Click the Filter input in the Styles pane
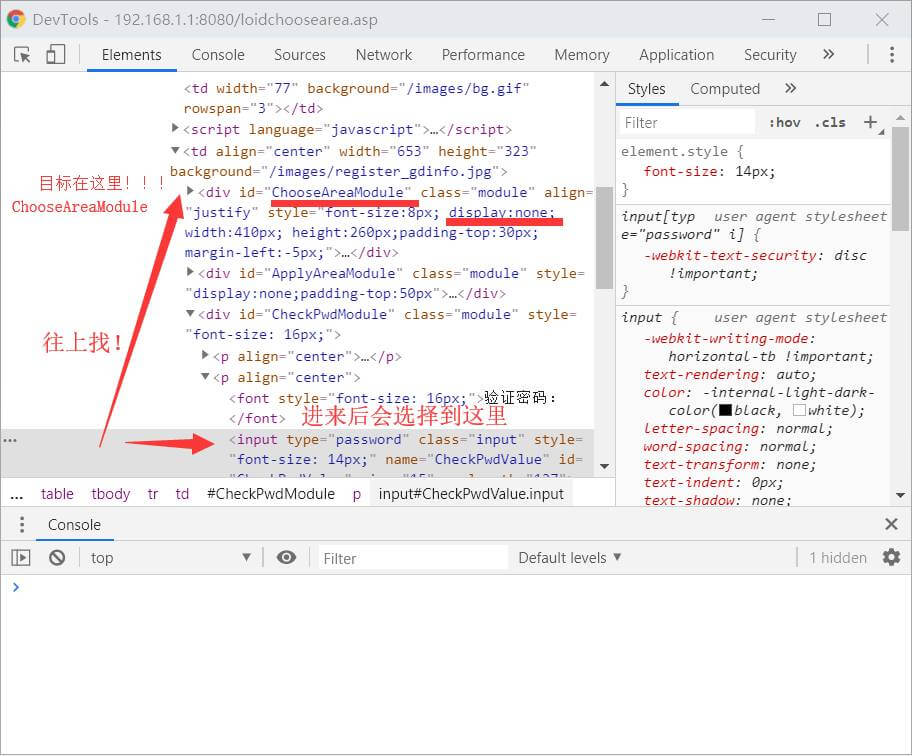Viewport: 912px width, 756px height. pyautogui.click(x=686, y=121)
